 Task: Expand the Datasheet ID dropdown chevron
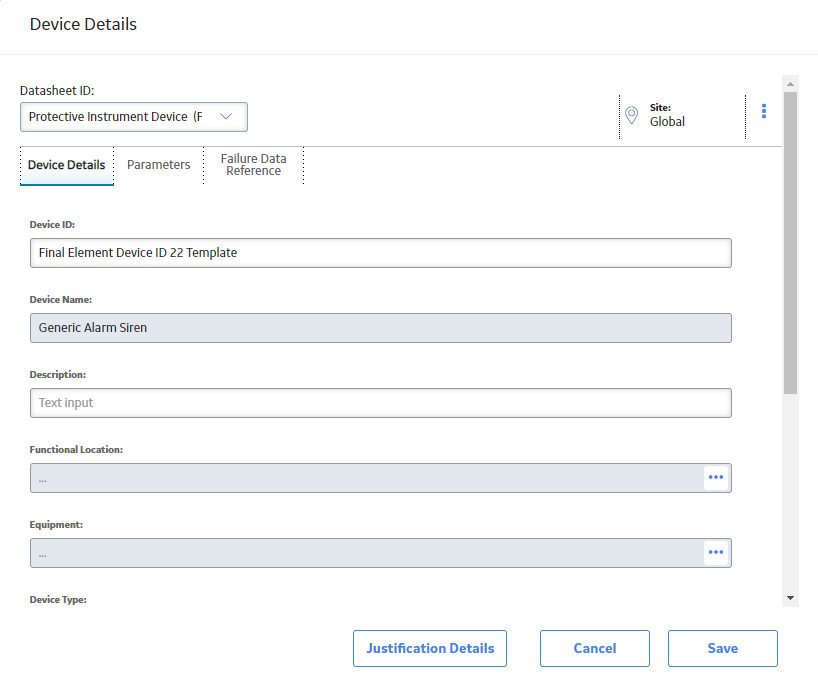click(x=226, y=116)
